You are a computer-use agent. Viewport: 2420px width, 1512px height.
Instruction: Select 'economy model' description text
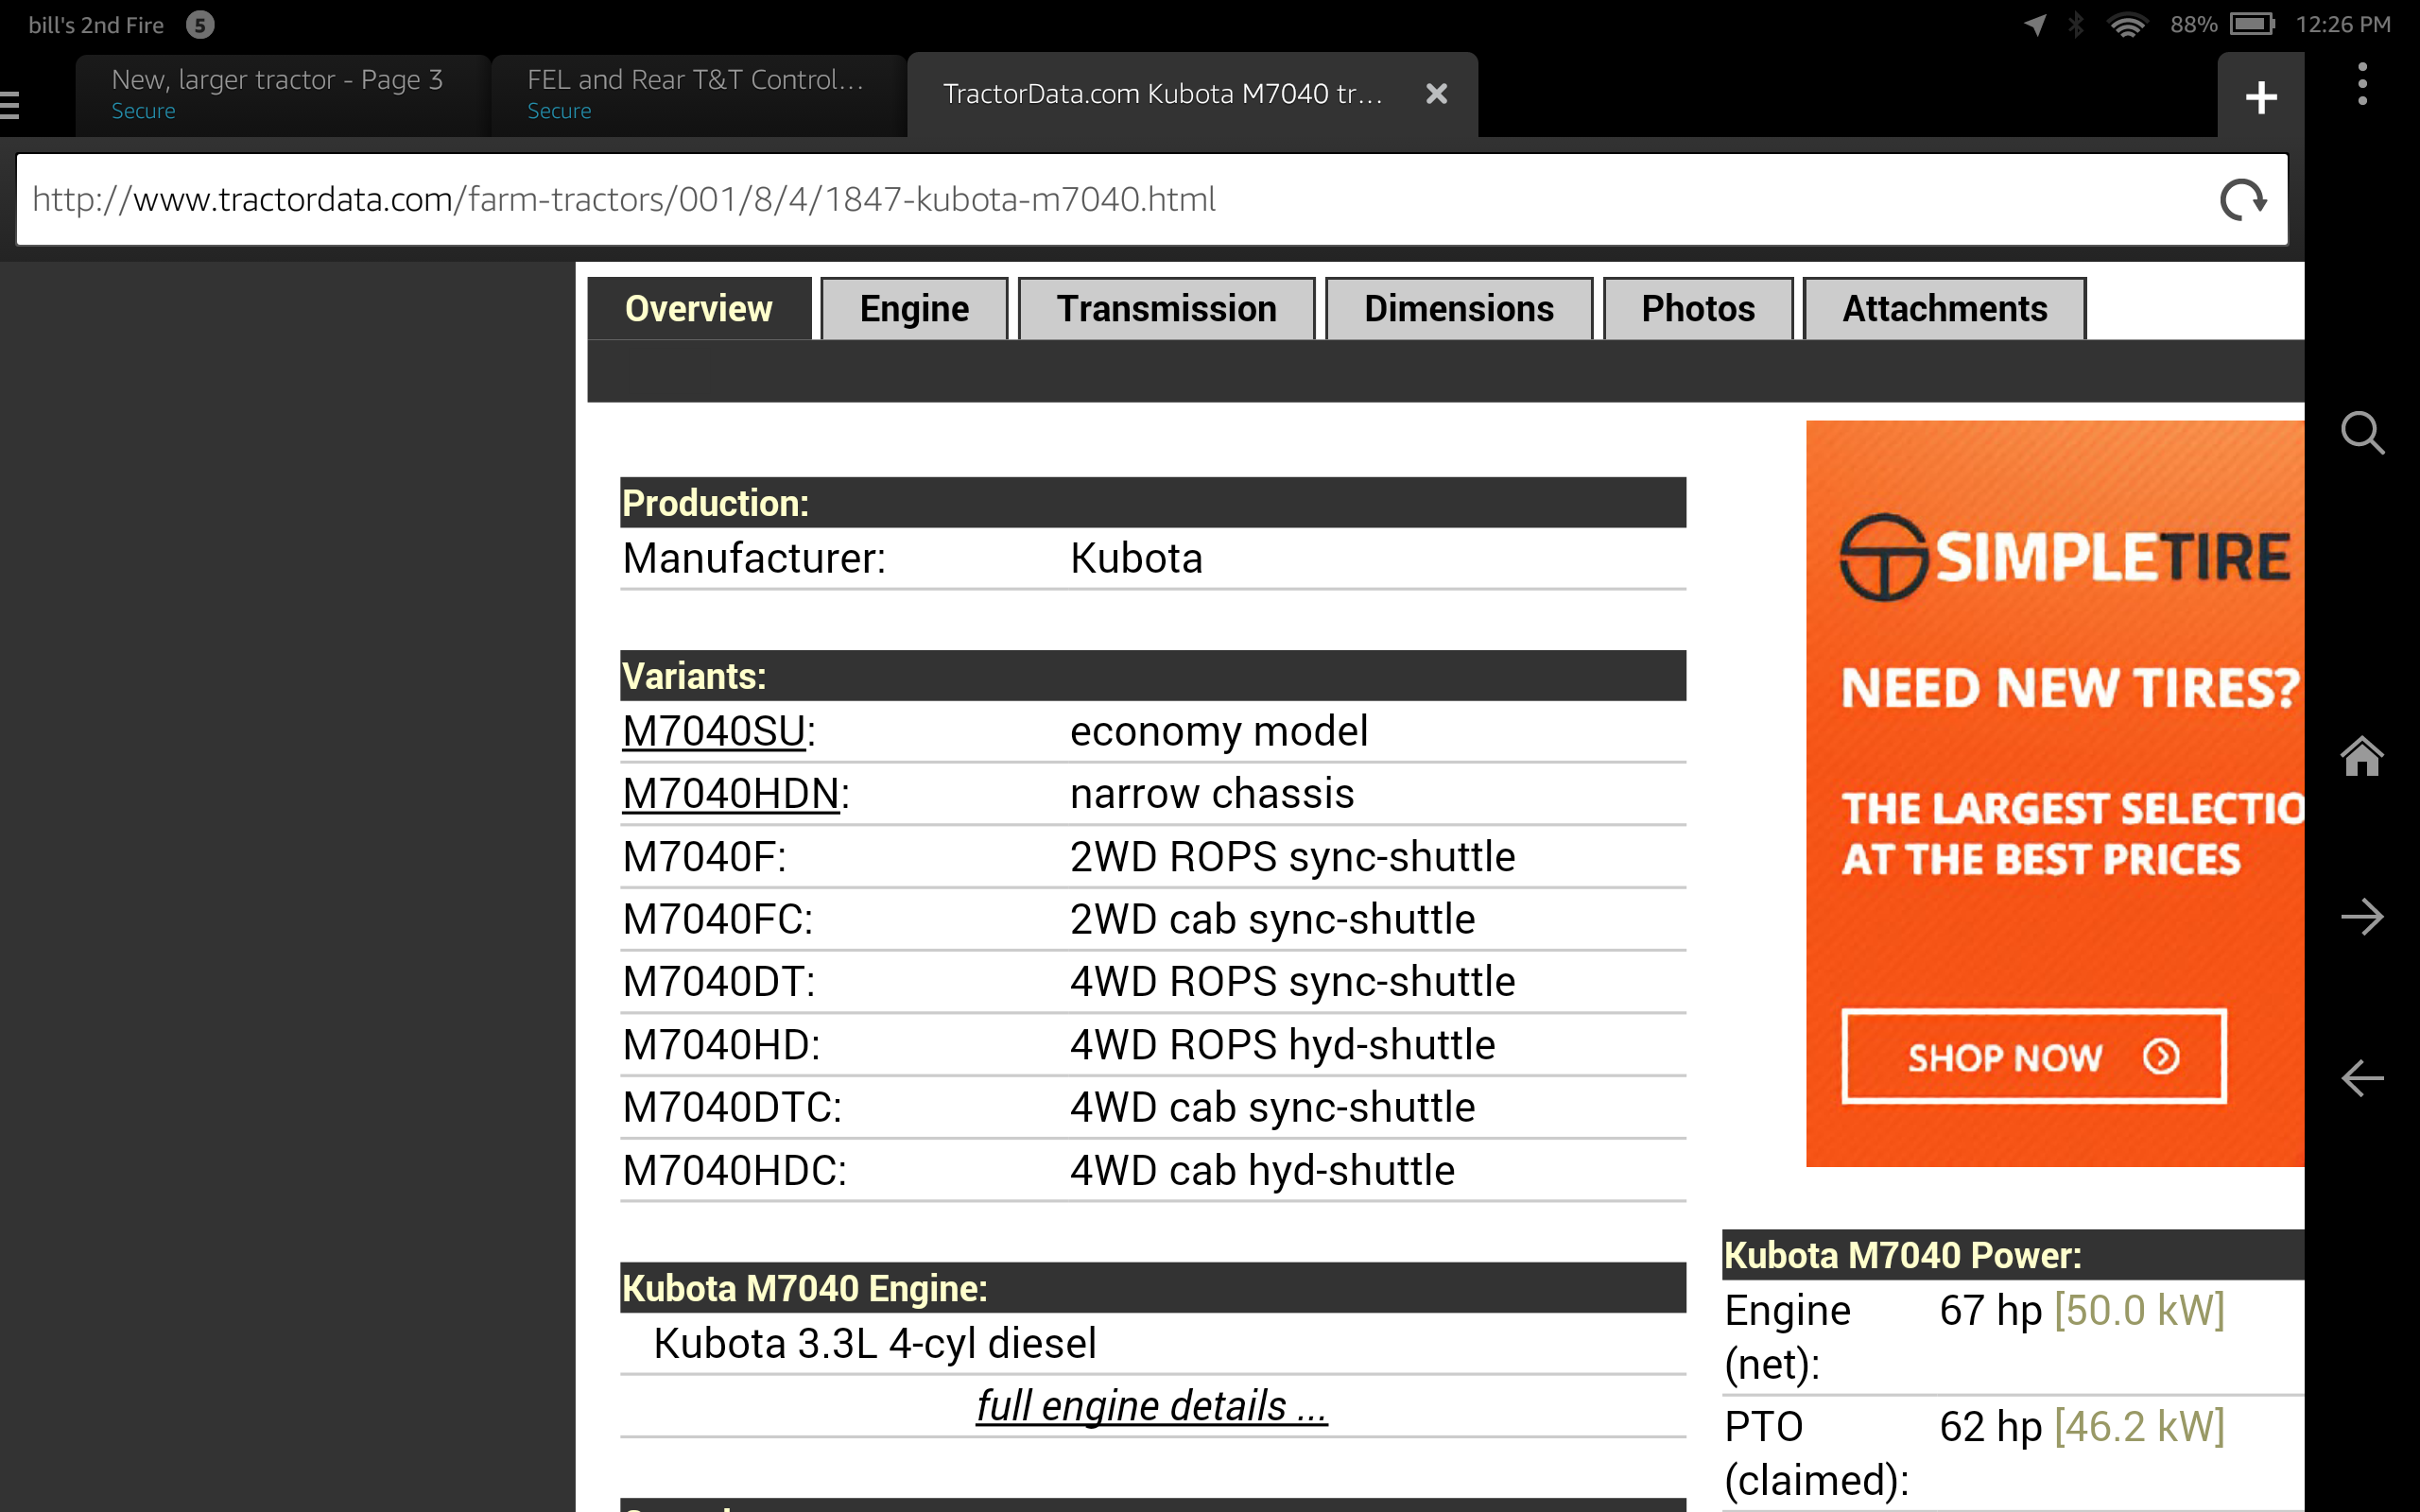click(x=1219, y=731)
